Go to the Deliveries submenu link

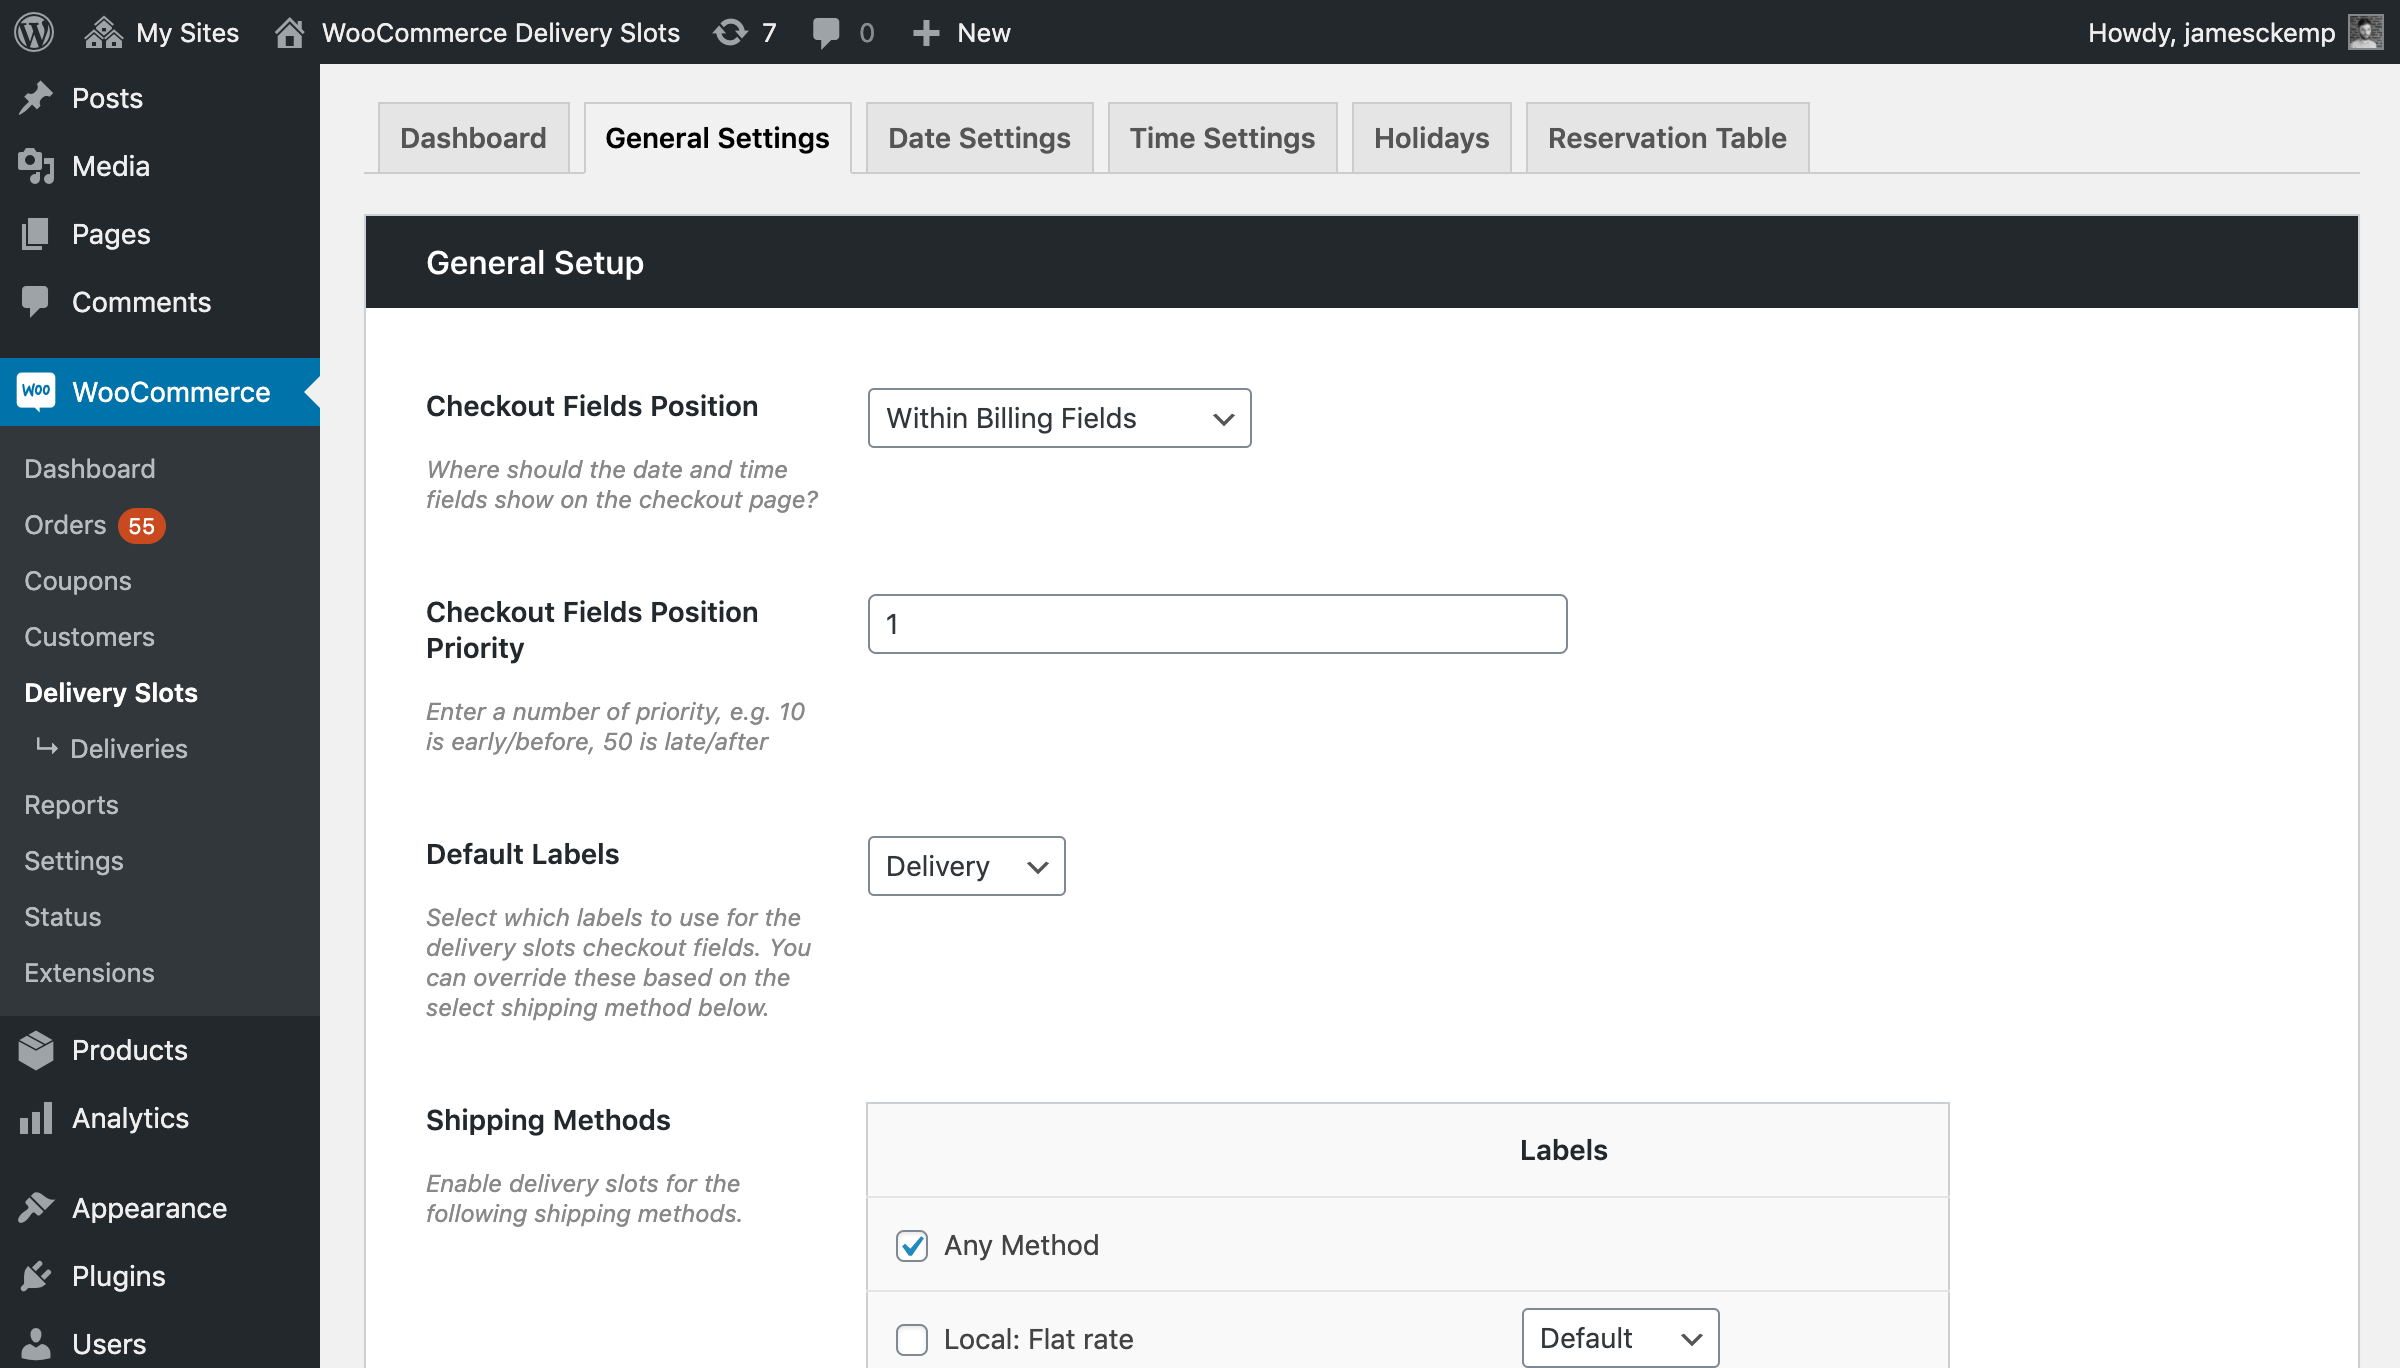[x=128, y=748]
